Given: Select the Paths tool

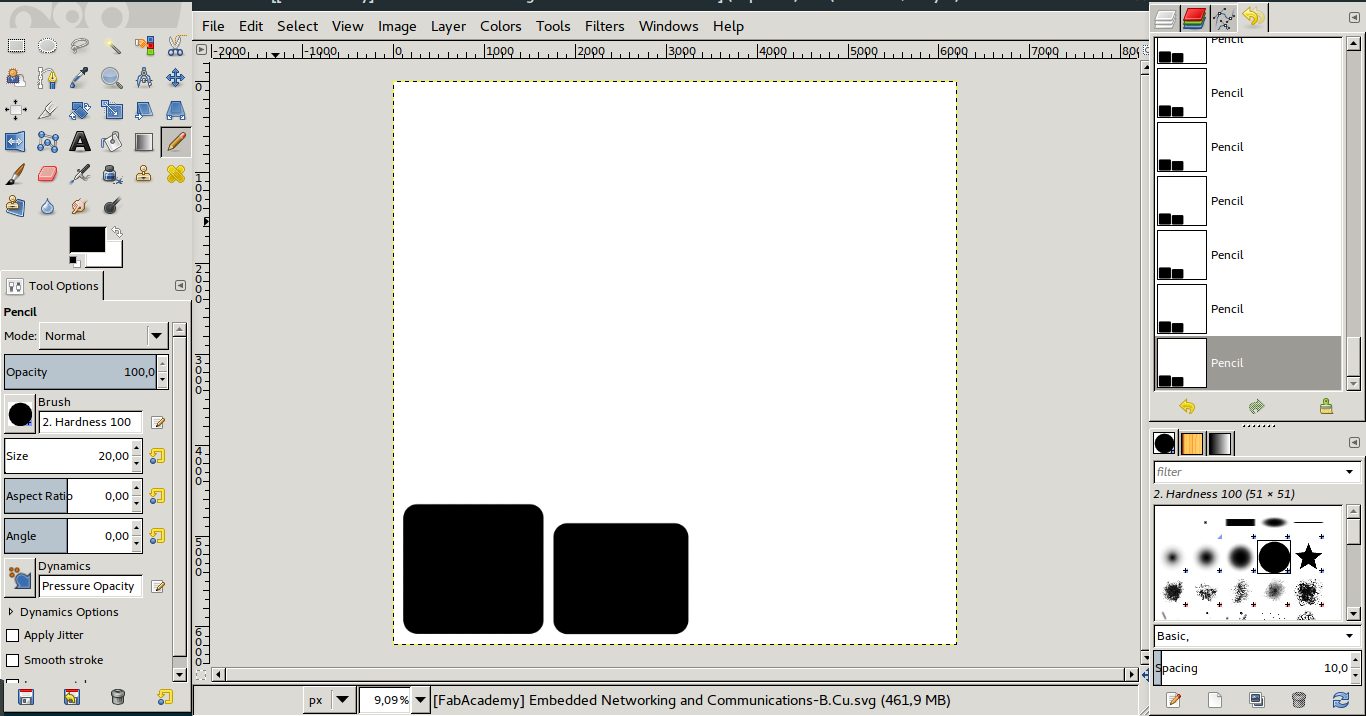Looking at the screenshot, I should [47, 78].
